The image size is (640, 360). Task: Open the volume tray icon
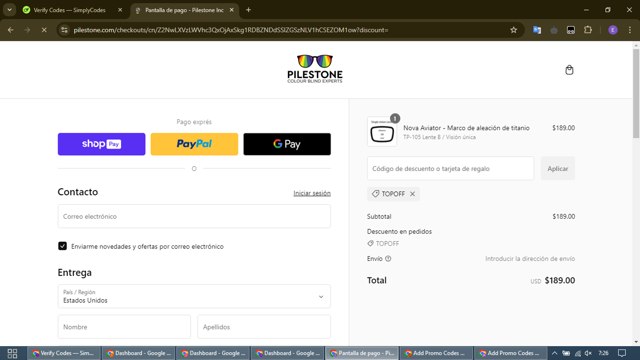[588, 353]
